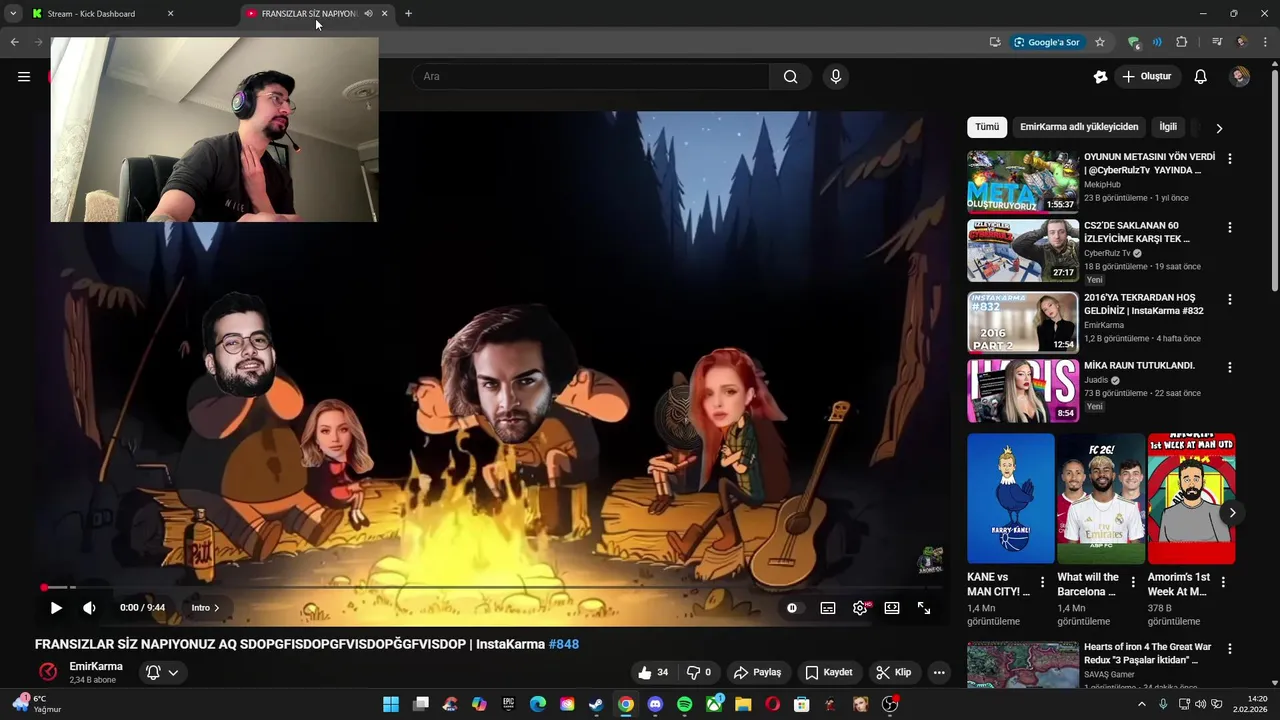Click the Oluştur create button
The width and height of the screenshot is (1280, 720).
pos(1147,76)
